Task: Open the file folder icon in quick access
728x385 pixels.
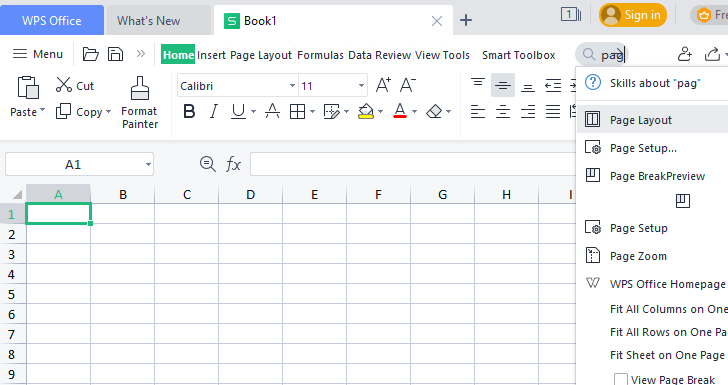Action: click(x=91, y=54)
